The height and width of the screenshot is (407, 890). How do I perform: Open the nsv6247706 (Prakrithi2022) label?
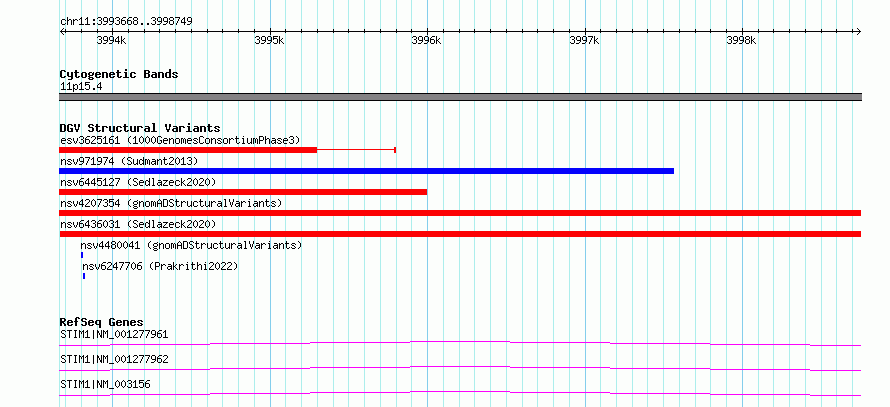[160, 266]
